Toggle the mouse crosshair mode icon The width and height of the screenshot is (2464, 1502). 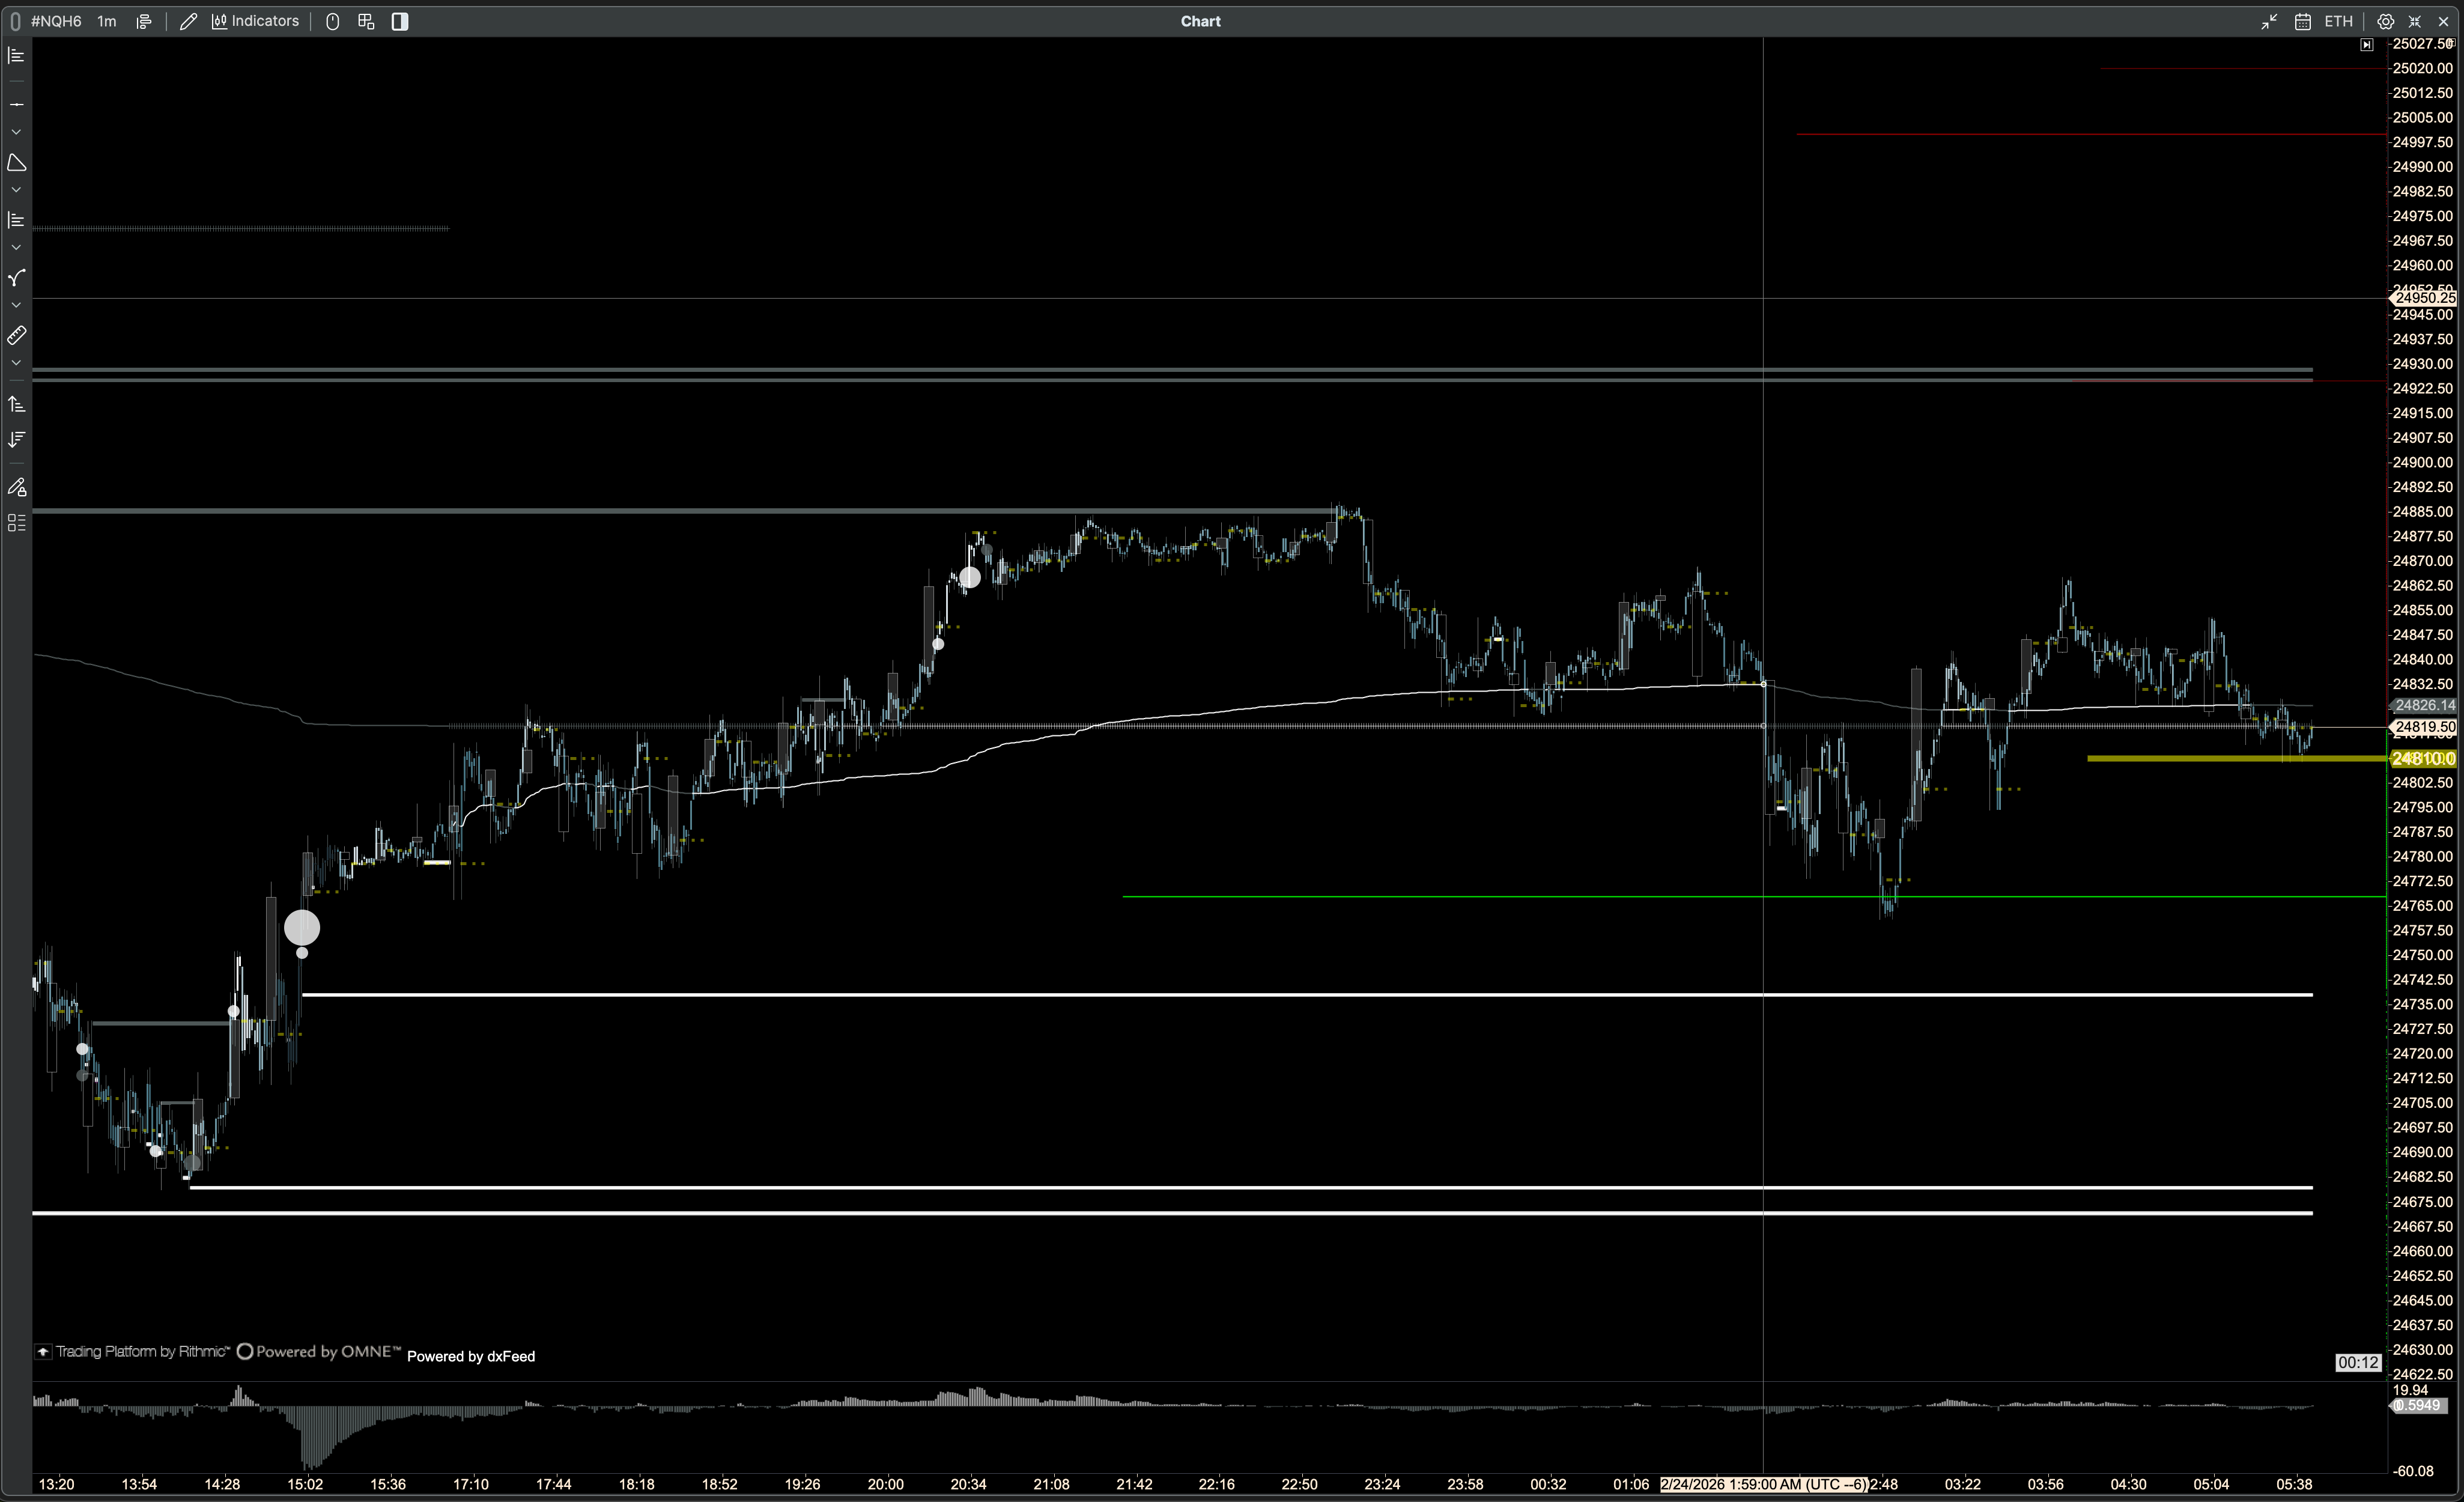[x=333, y=21]
